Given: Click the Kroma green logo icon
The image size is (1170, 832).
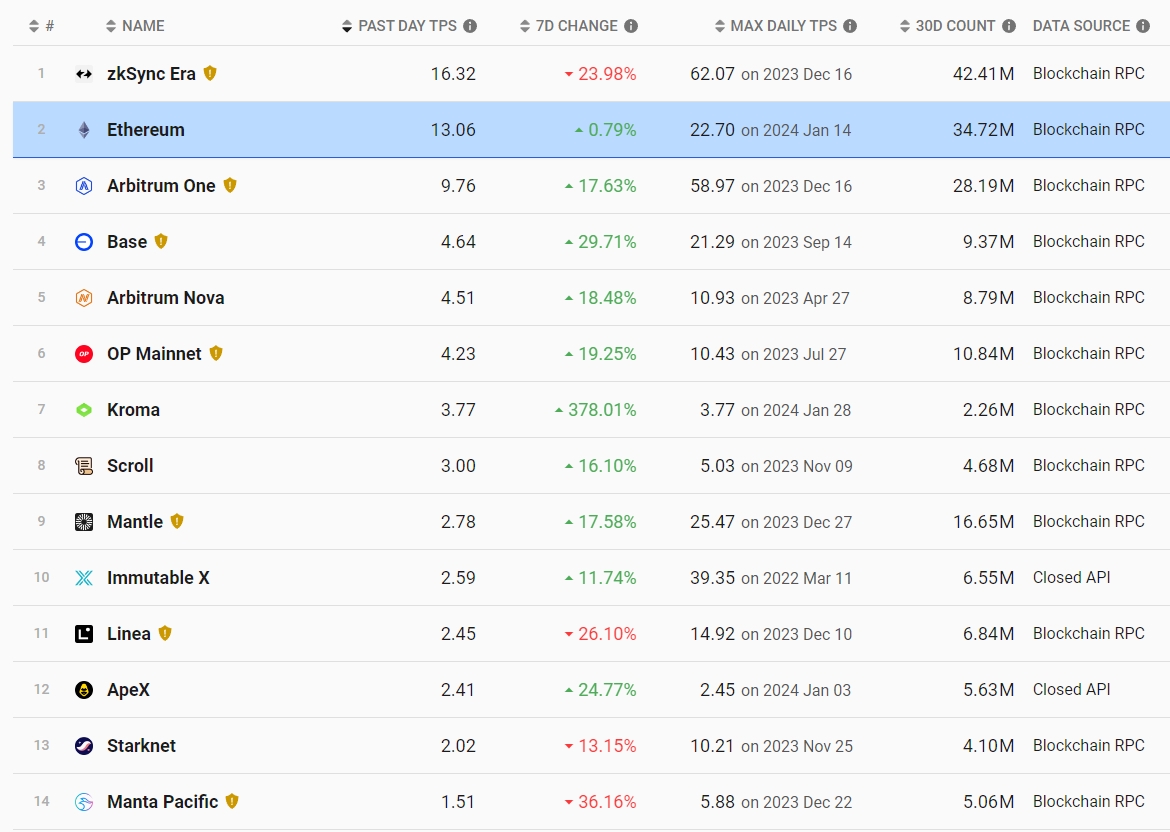Looking at the screenshot, I should point(84,410).
